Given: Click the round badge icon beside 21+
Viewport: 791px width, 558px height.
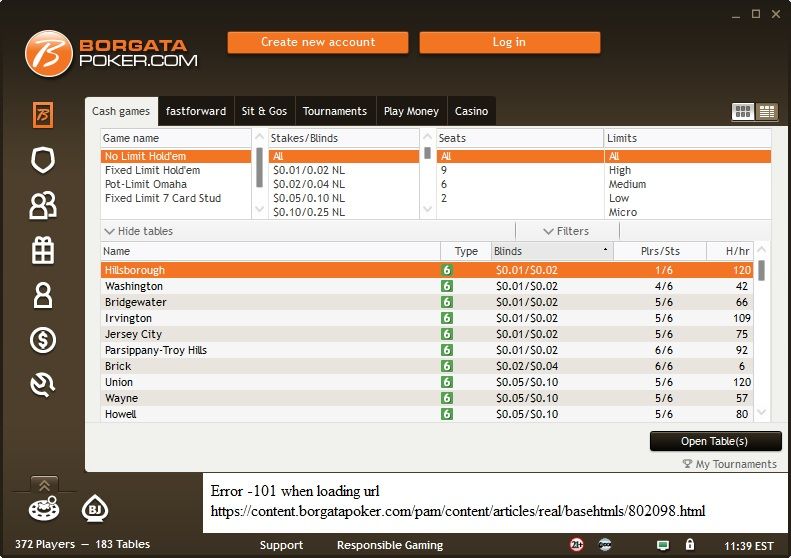Looking at the screenshot, I should [605, 545].
